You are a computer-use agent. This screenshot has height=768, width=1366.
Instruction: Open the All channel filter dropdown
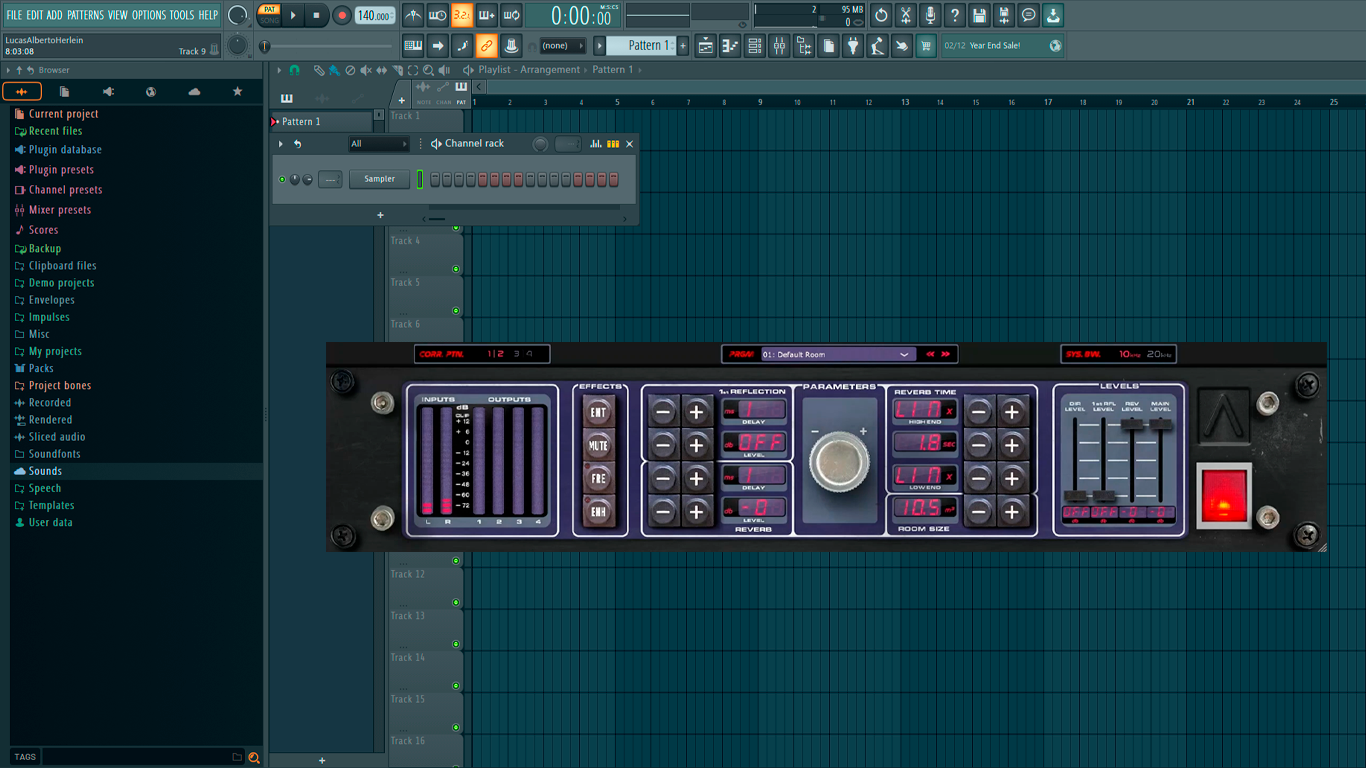pos(378,144)
